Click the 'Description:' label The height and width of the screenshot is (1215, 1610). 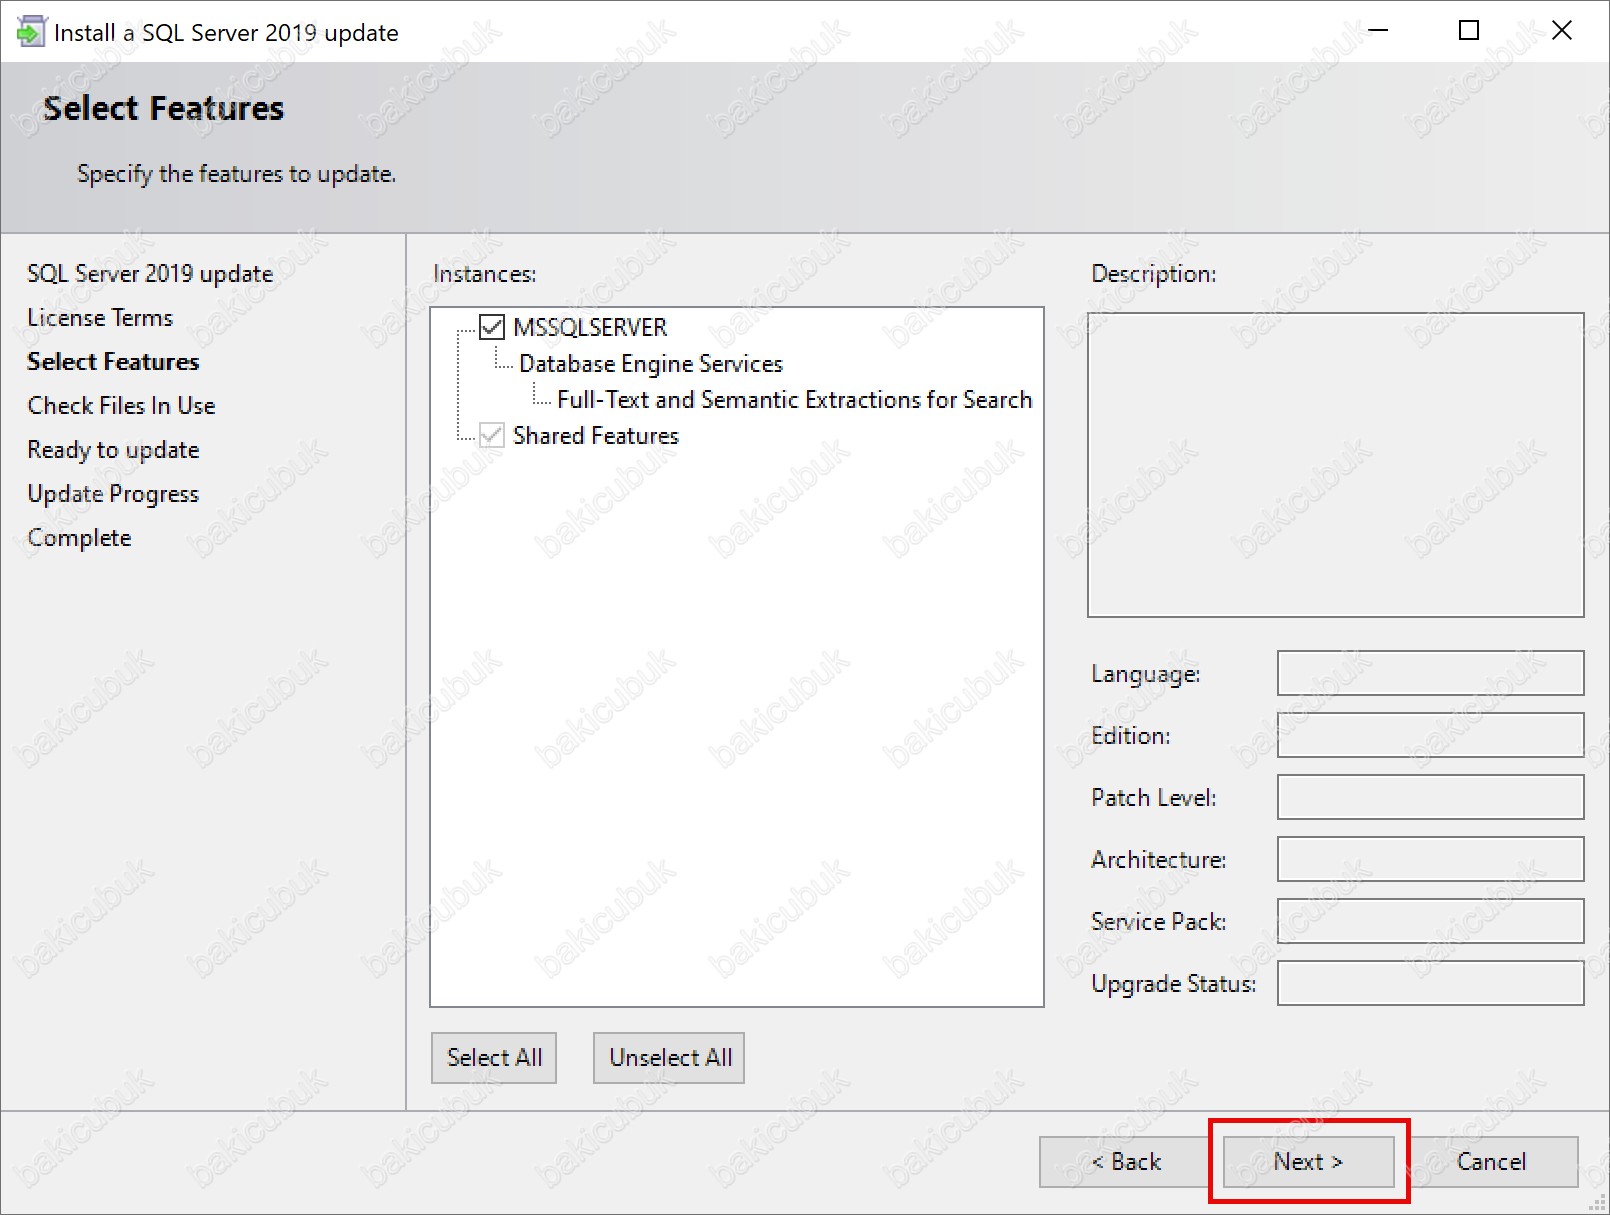[1154, 274]
